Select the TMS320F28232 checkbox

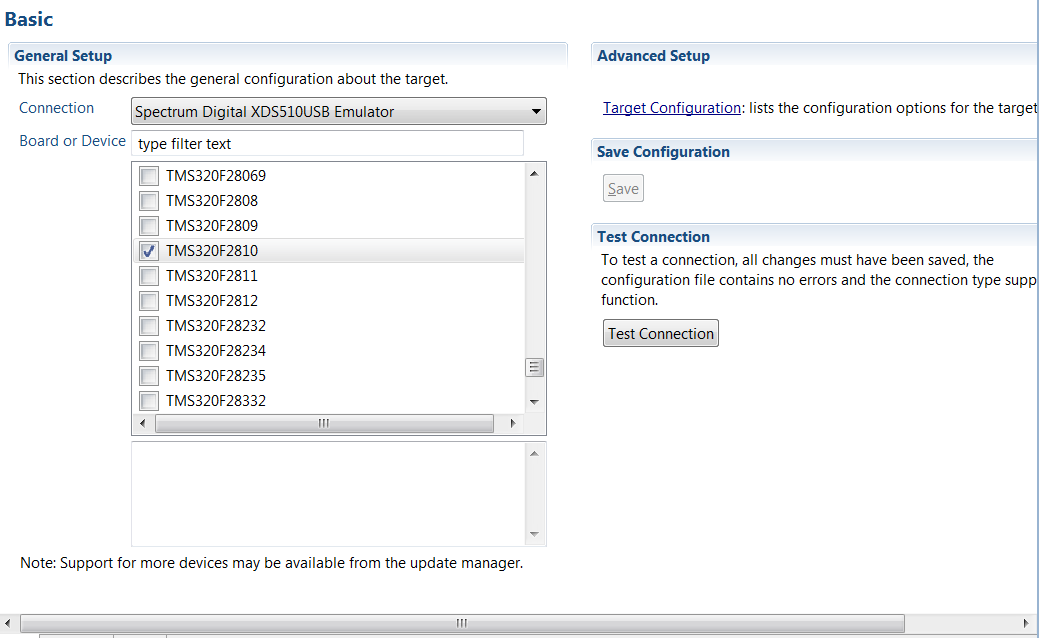(148, 325)
